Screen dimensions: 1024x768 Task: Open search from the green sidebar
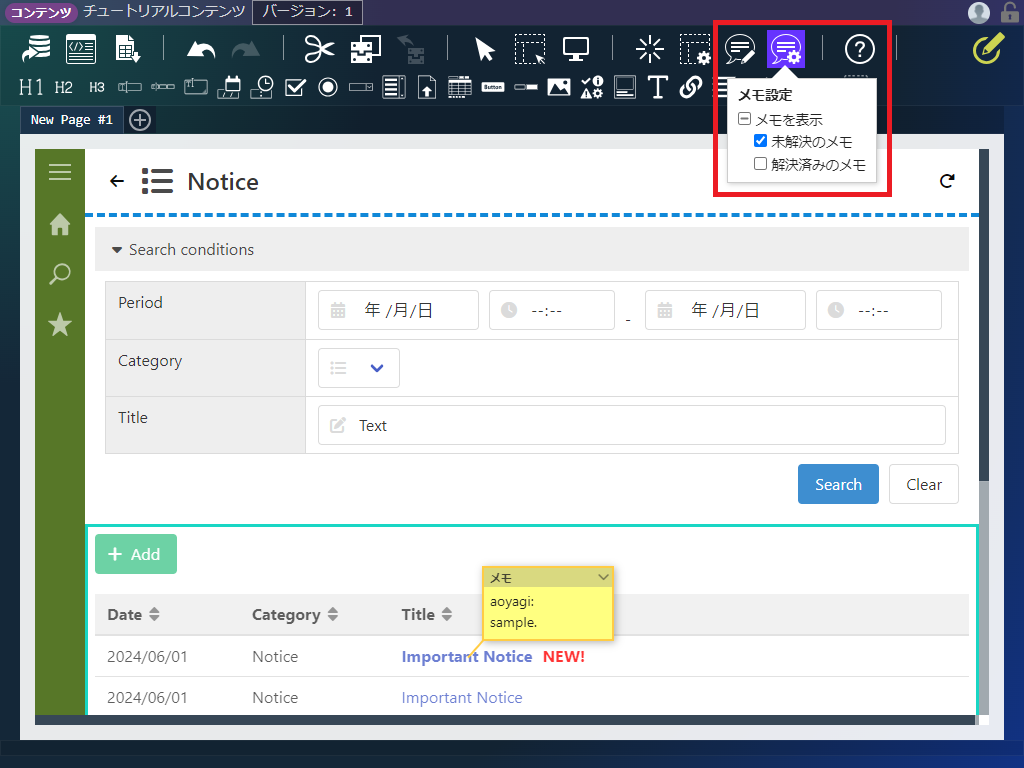click(59, 274)
